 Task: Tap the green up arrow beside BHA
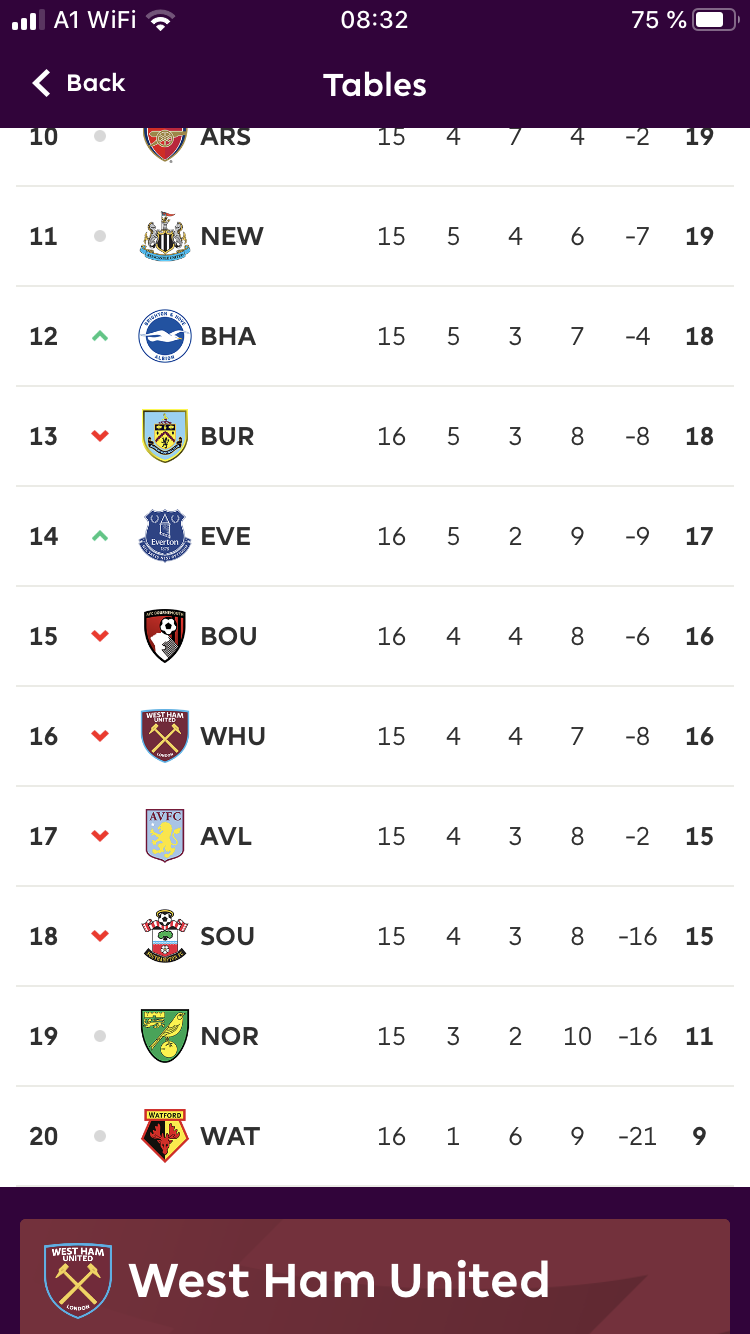[x=99, y=336]
